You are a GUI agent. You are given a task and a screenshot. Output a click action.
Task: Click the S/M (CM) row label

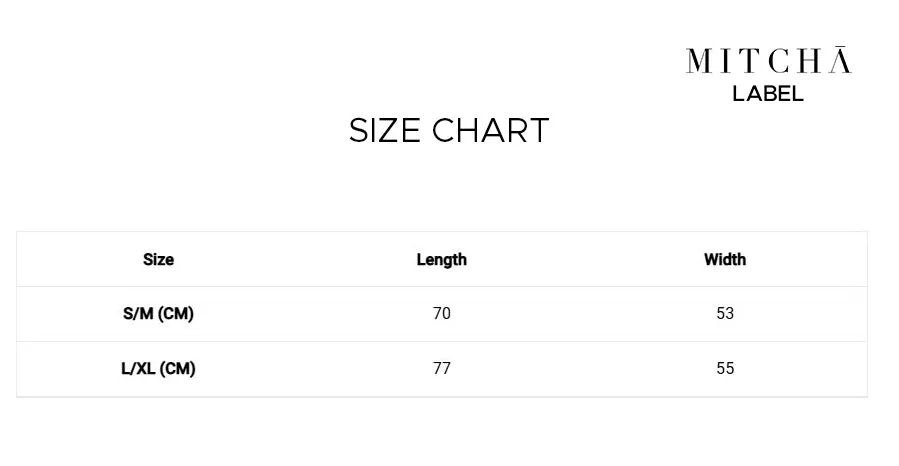coord(158,314)
